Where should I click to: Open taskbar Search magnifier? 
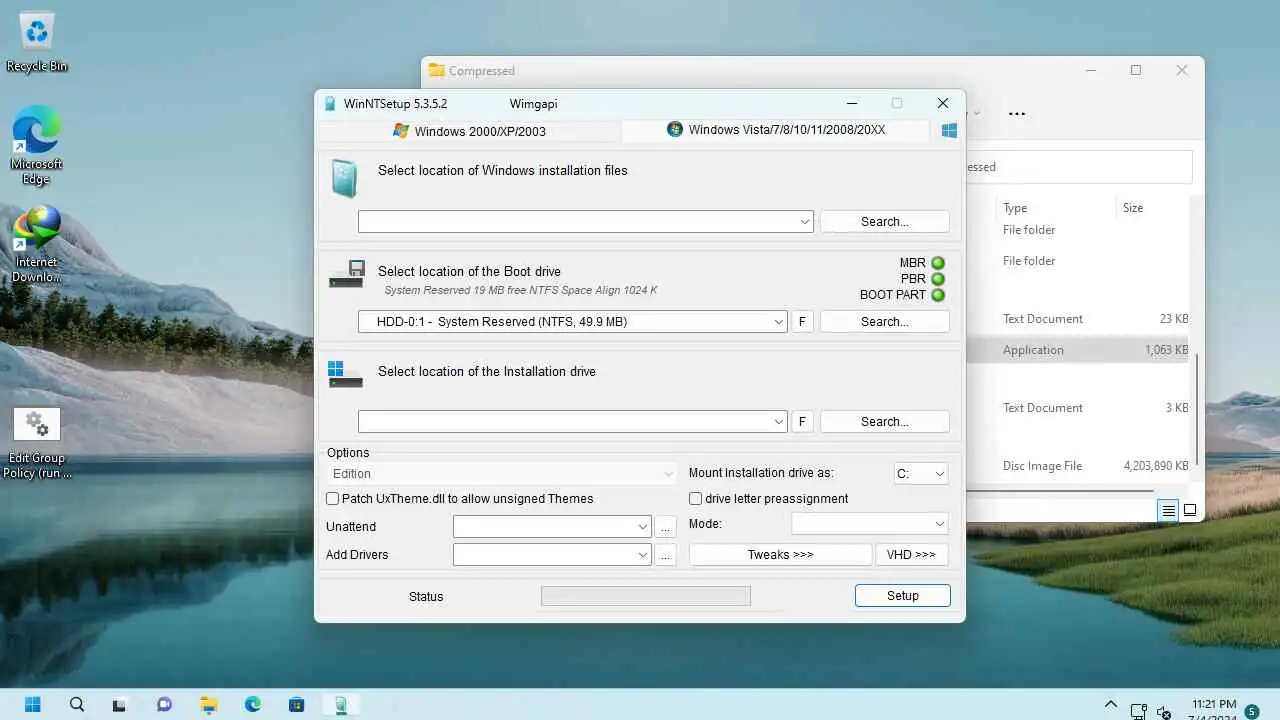click(77, 704)
